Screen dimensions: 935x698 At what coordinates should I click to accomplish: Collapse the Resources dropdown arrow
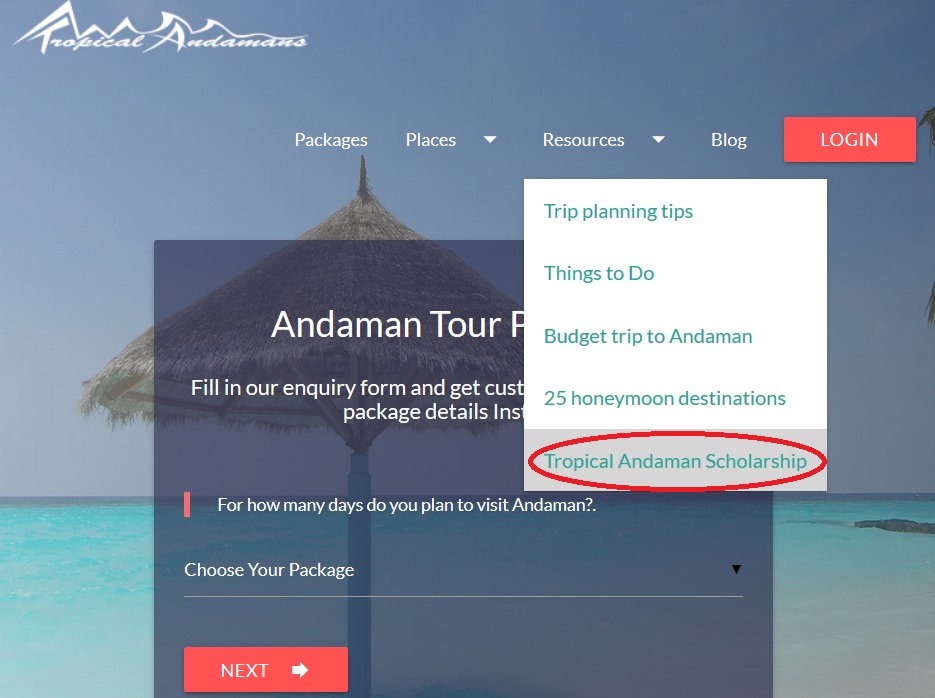658,139
